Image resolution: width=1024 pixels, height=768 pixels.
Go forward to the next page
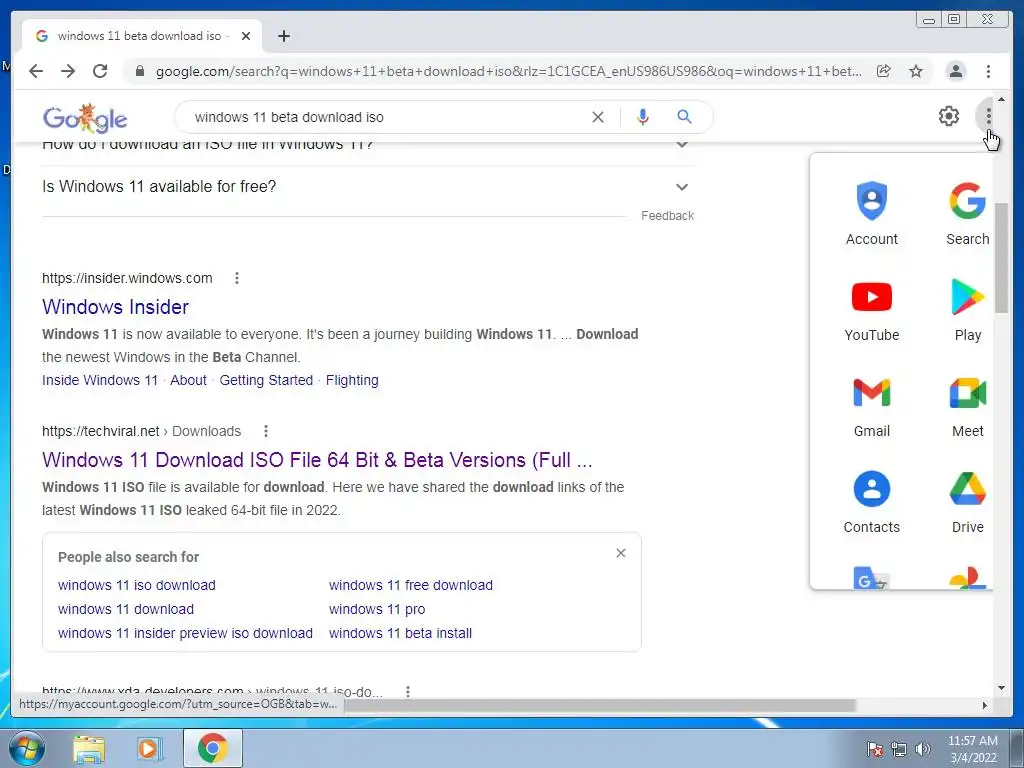pos(68,71)
